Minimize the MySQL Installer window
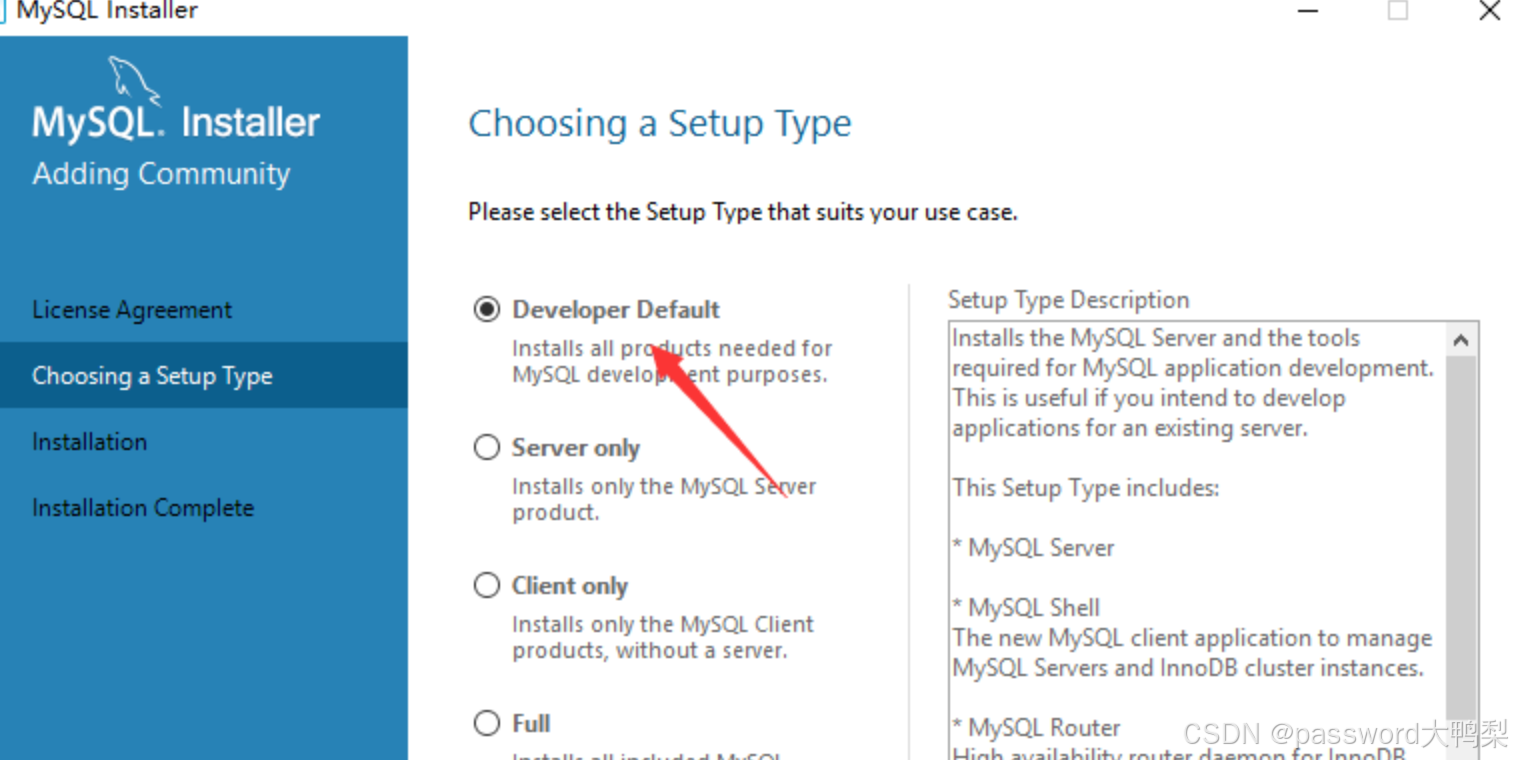The image size is (1513, 760). (x=1307, y=11)
